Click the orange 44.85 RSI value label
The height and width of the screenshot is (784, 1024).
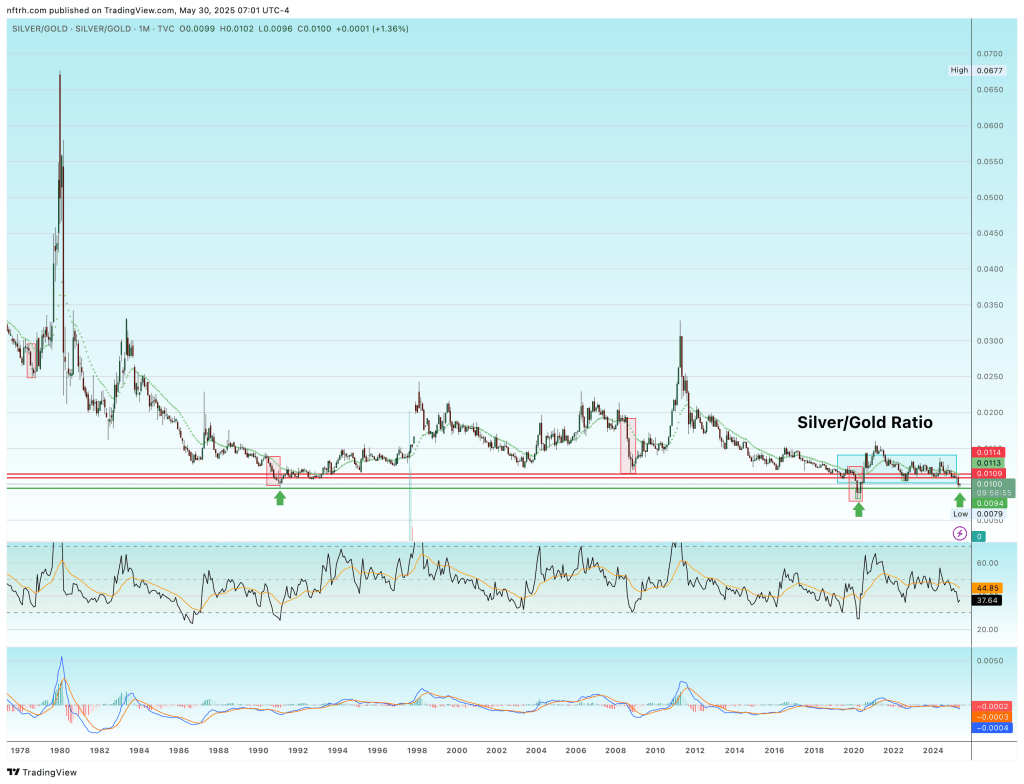click(989, 588)
